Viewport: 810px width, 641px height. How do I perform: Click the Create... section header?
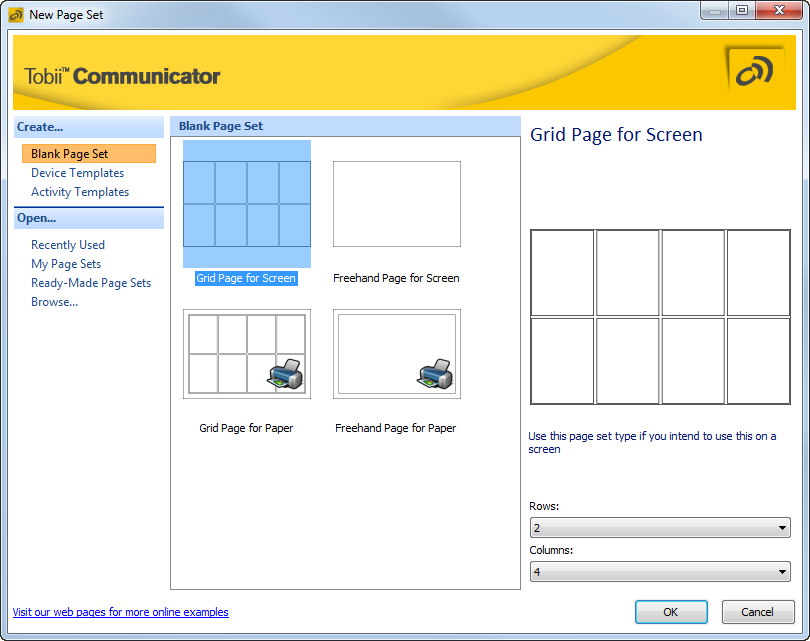[89, 127]
